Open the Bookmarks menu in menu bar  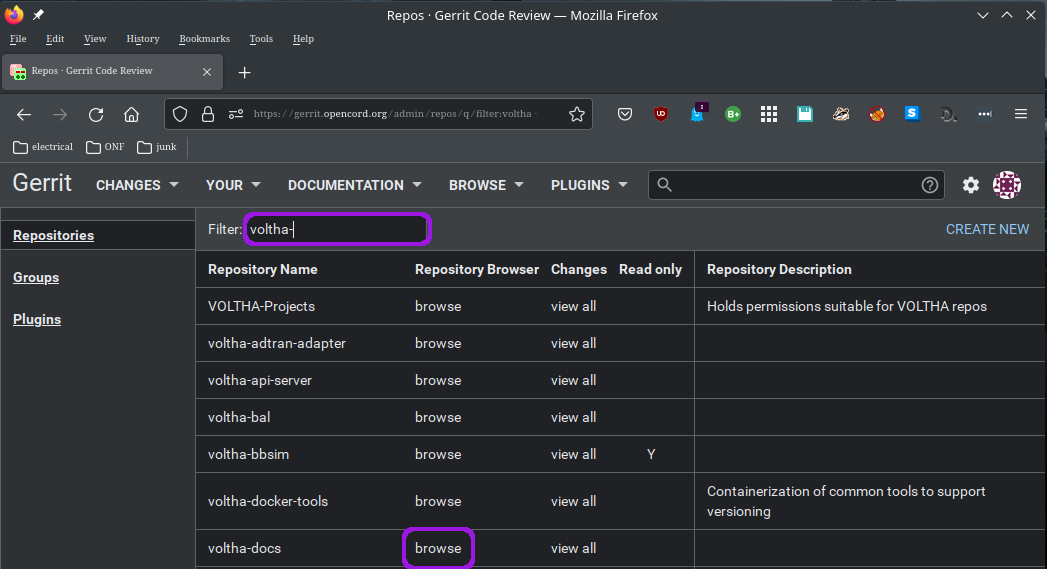click(204, 39)
